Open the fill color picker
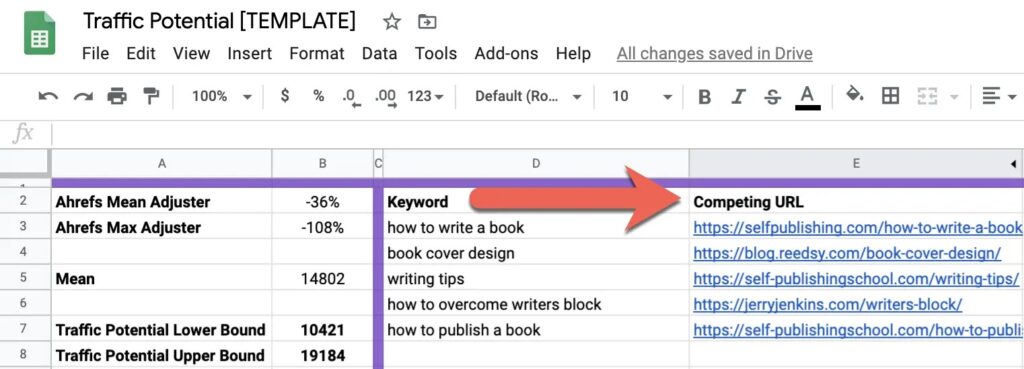The width and height of the screenshot is (1024, 369). (855, 96)
